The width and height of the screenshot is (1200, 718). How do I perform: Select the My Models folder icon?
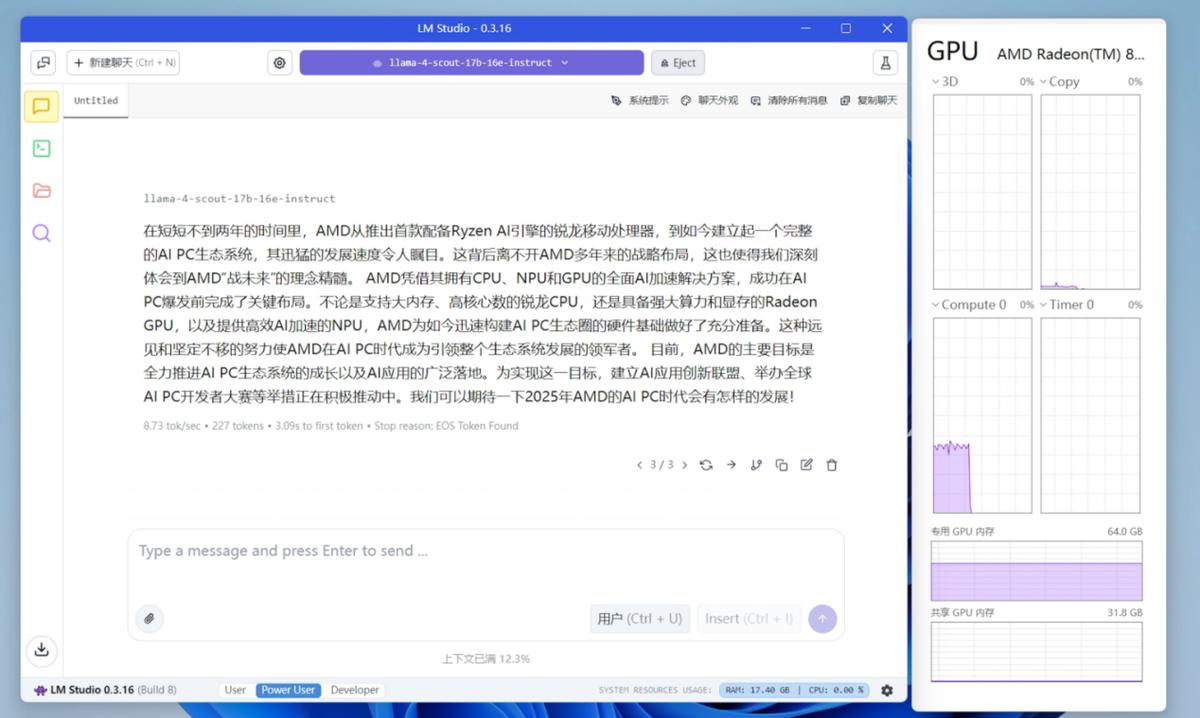(x=41, y=190)
